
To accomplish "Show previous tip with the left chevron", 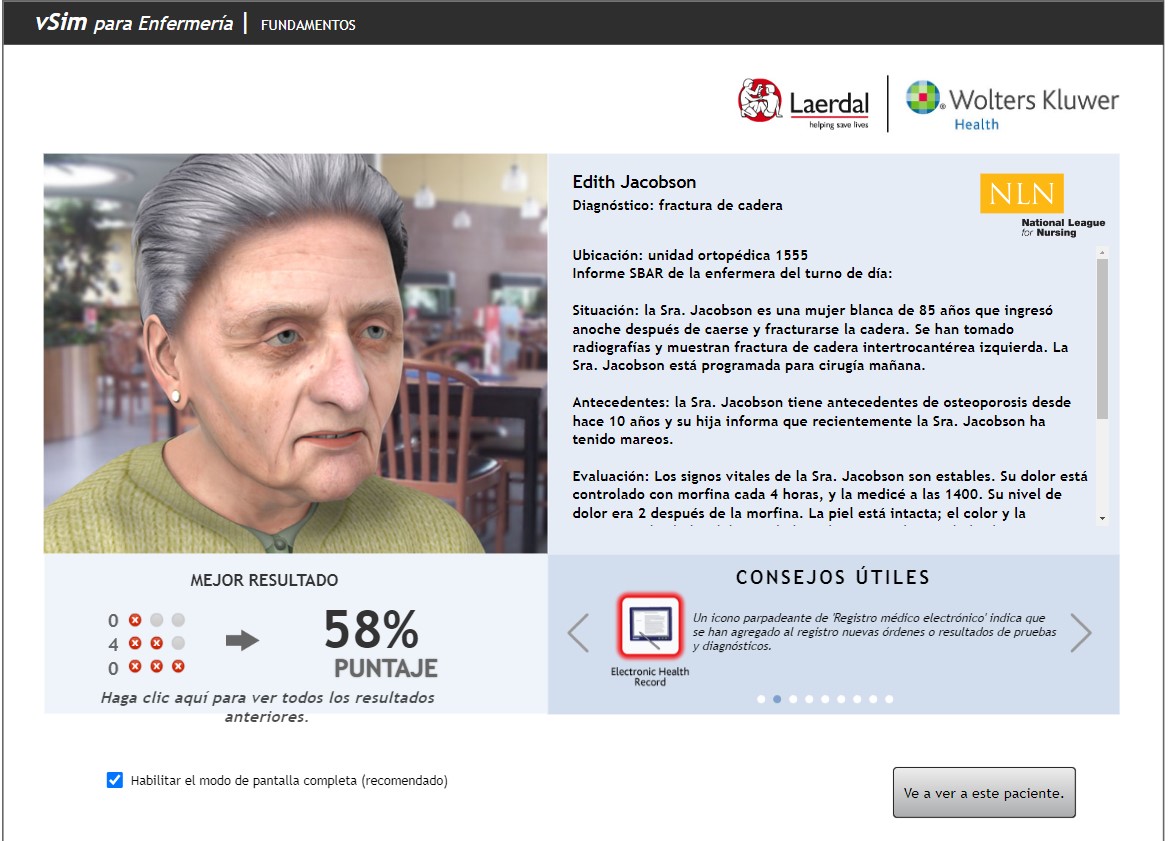I will point(578,631).
